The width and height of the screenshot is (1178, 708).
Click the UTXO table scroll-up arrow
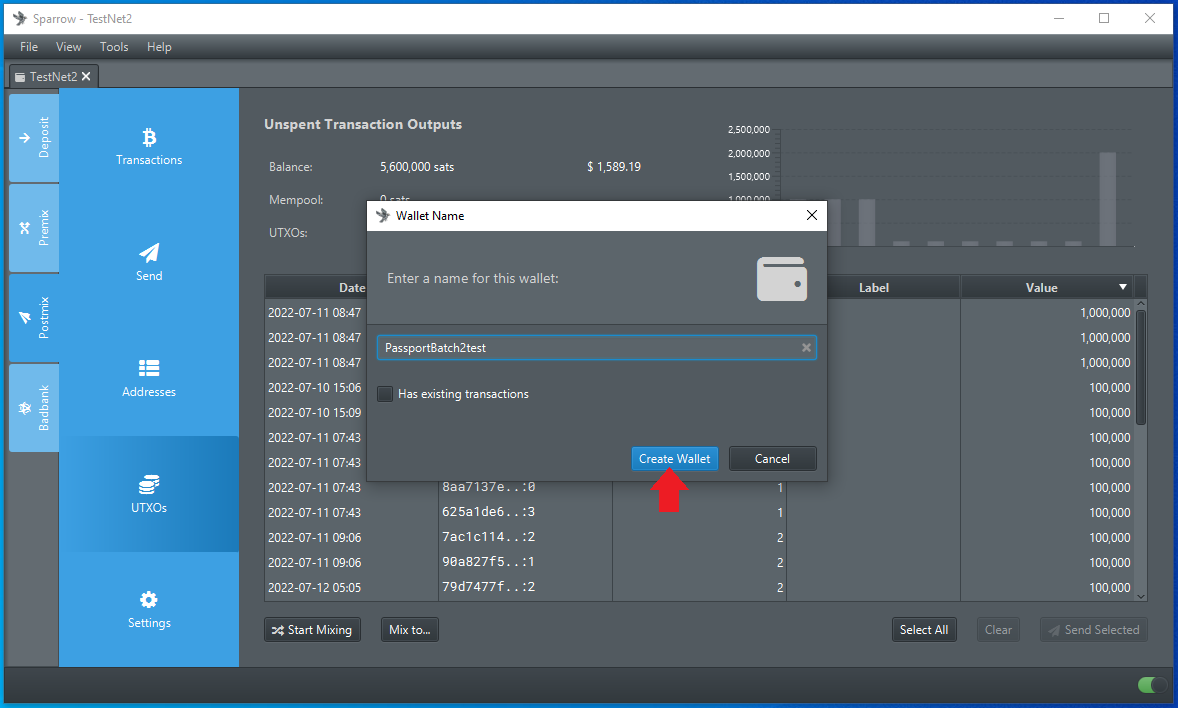point(1141,304)
